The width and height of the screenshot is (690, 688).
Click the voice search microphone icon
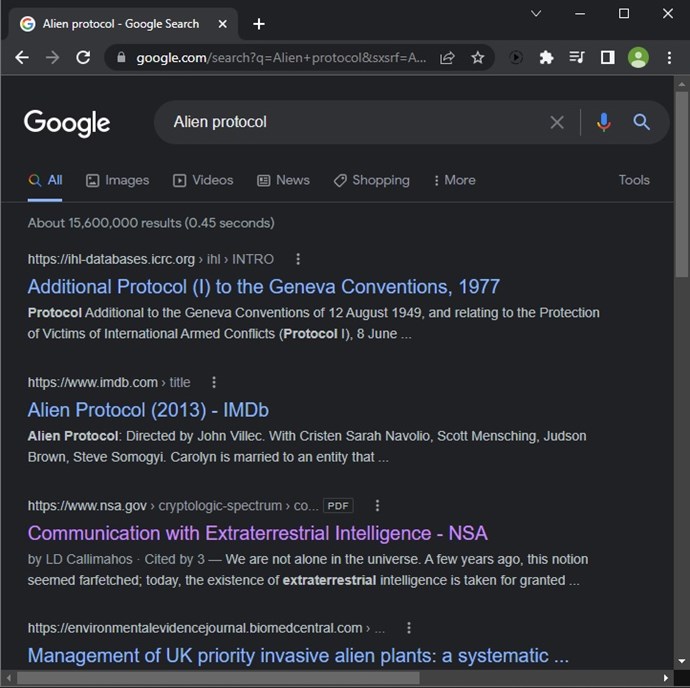(x=603, y=122)
